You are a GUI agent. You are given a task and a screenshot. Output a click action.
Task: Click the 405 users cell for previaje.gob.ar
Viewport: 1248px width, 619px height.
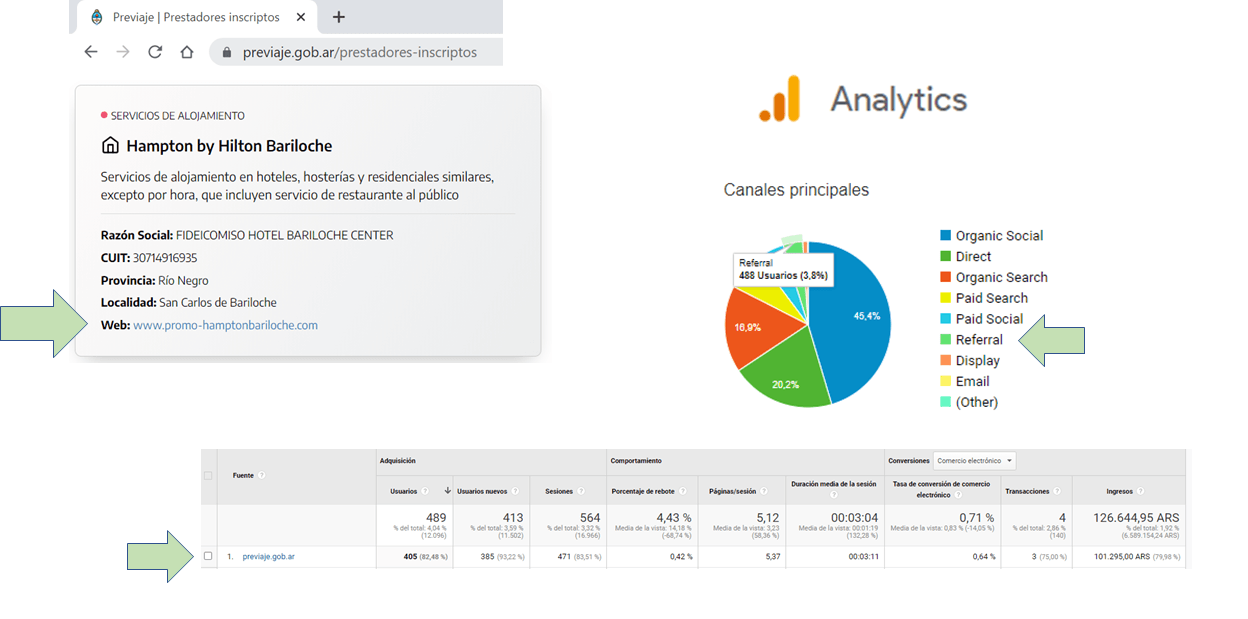click(414, 556)
